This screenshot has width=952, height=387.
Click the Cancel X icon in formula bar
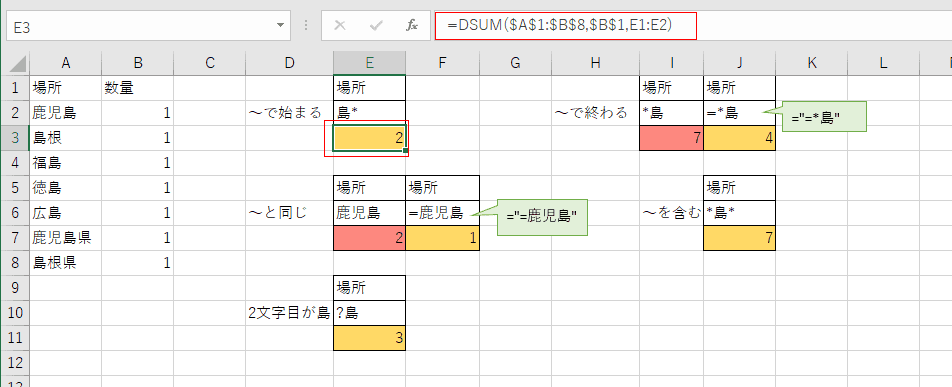[340, 26]
